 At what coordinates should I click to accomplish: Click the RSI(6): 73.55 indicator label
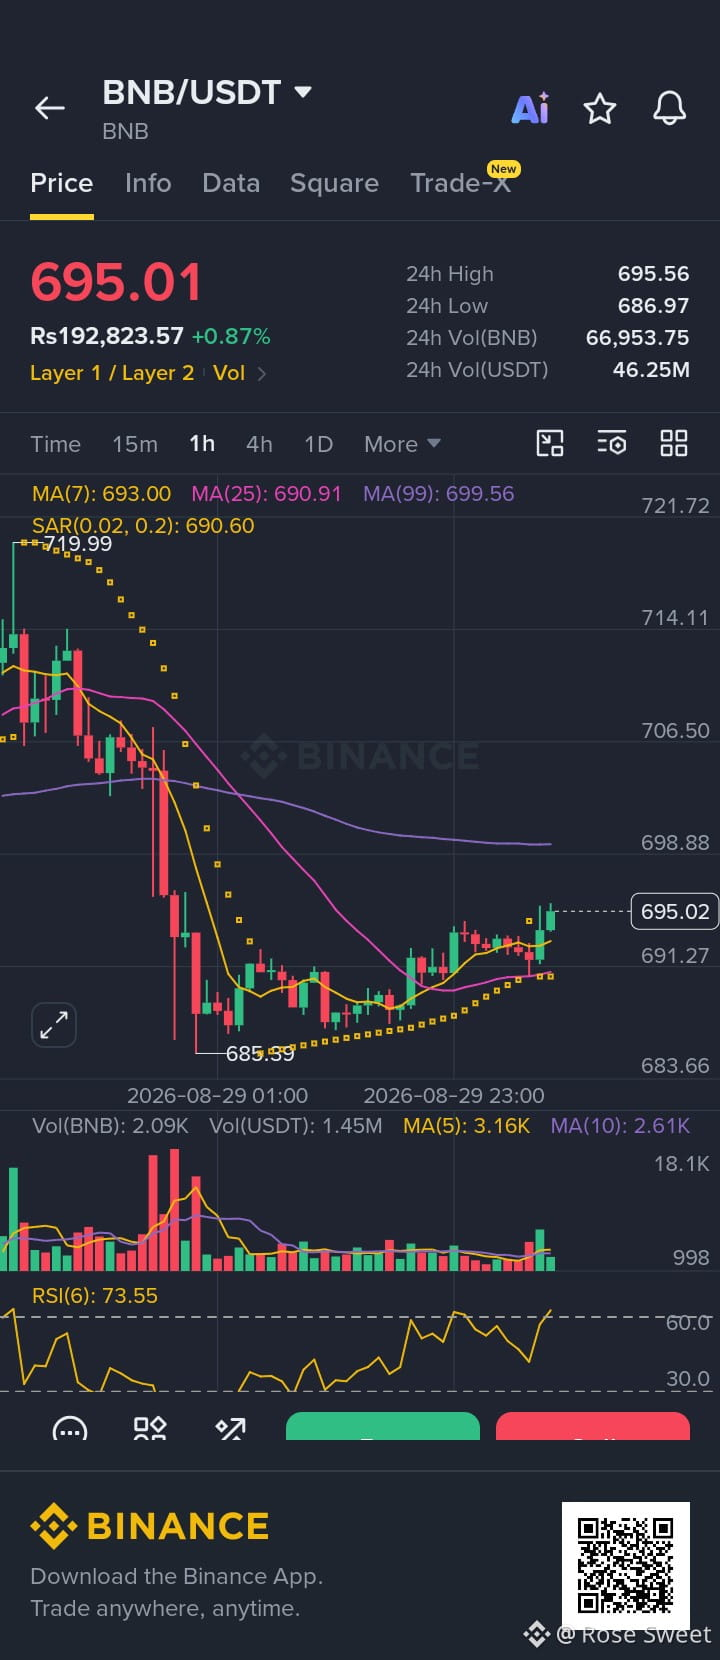coord(95,1296)
